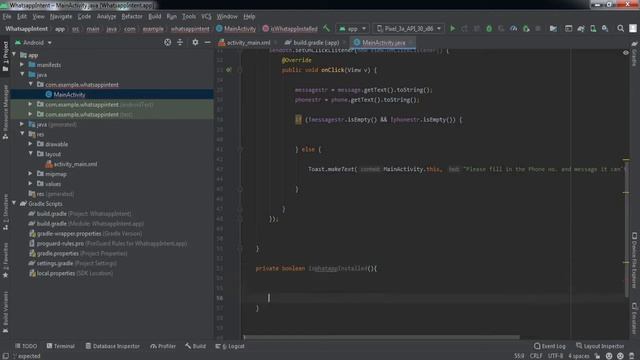The height and width of the screenshot is (360, 640).
Task: Switch to the build.gradle (app) editor tab
Action: [x=313, y=42]
